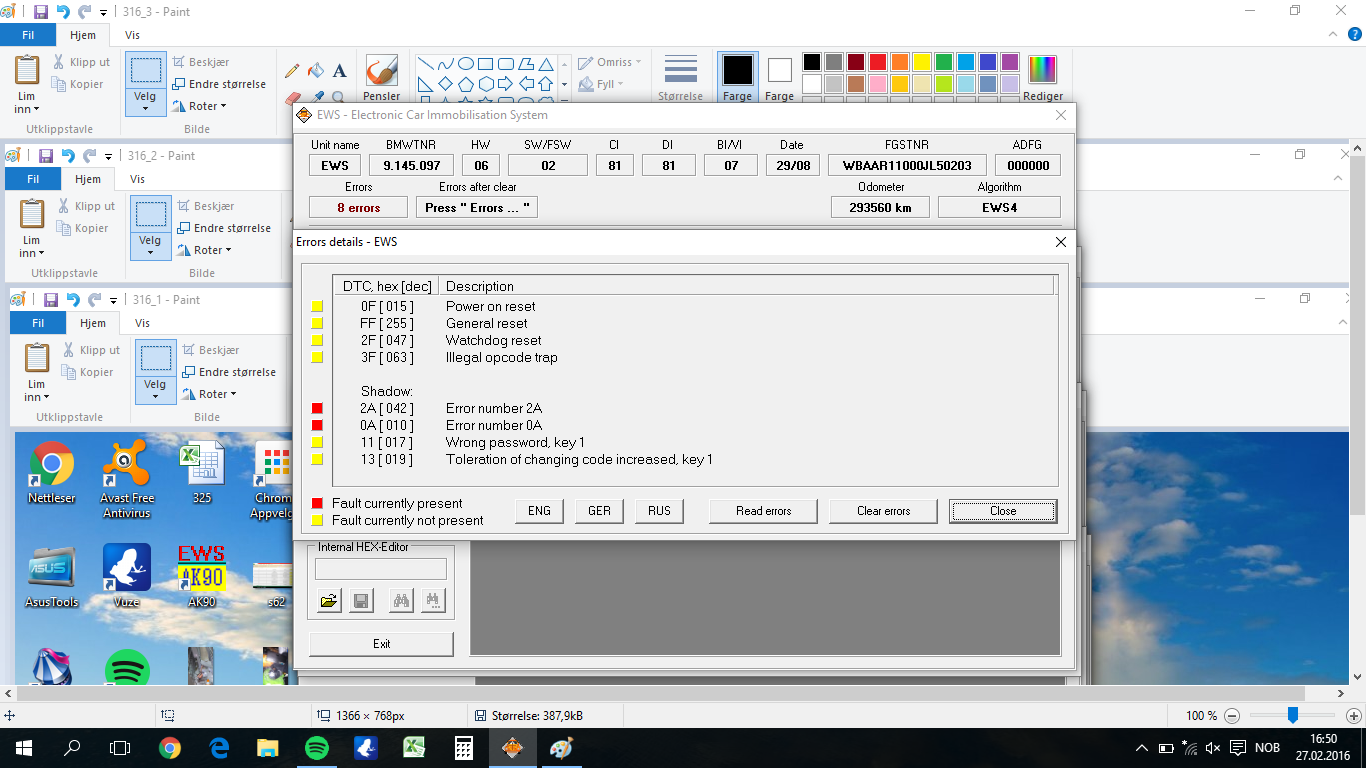Open the Pensler brushes tool
Screen dimensions: 1366x768
point(382,78)
